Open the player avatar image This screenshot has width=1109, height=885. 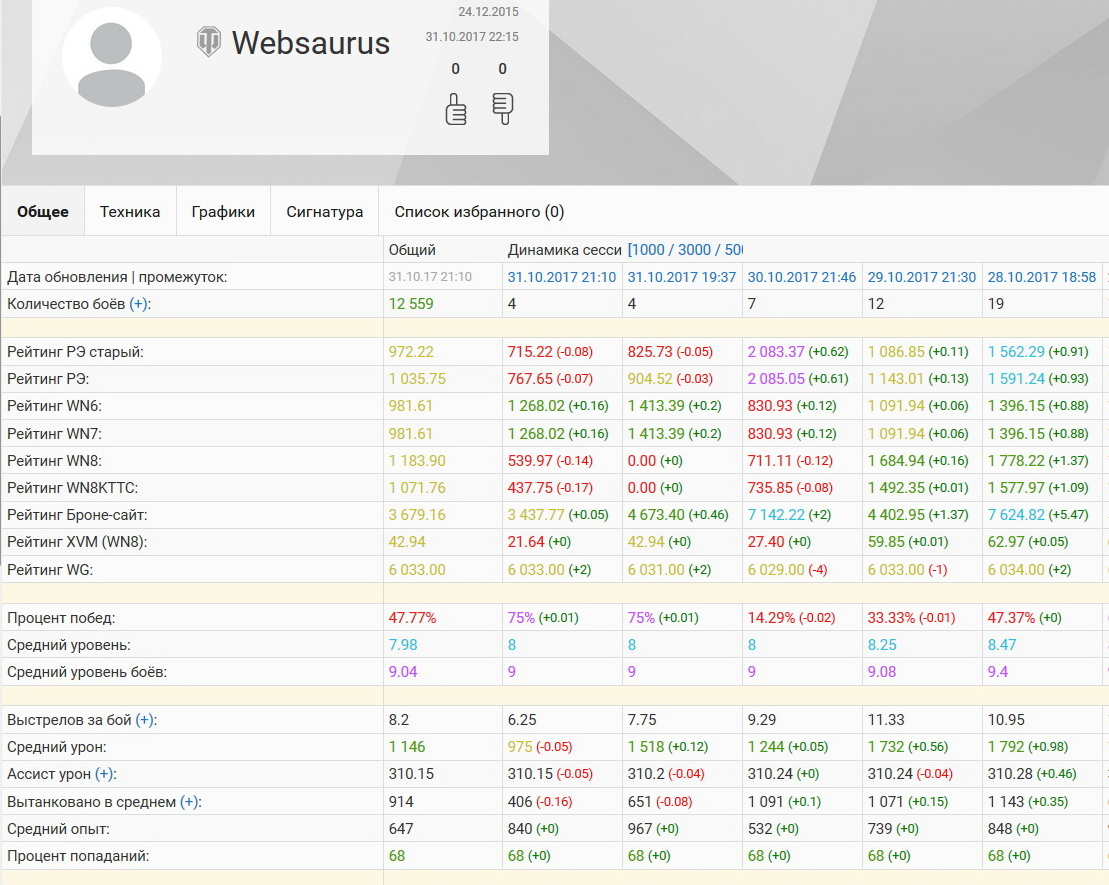tap(112, 58)
